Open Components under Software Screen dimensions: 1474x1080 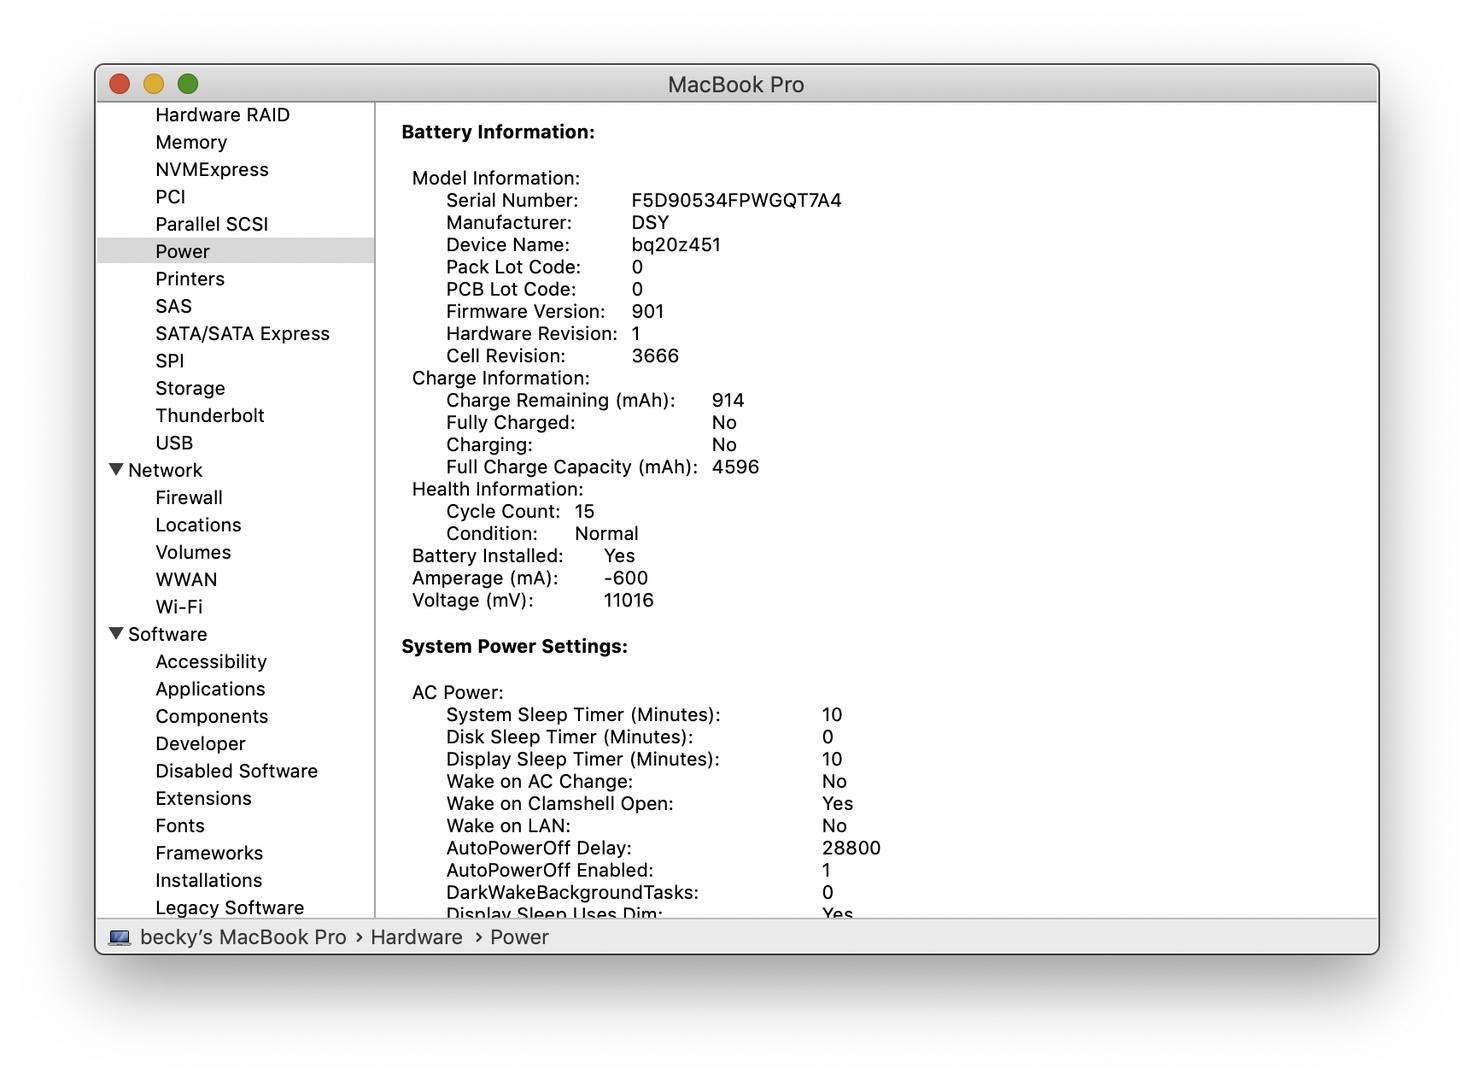tap(212, 716)
